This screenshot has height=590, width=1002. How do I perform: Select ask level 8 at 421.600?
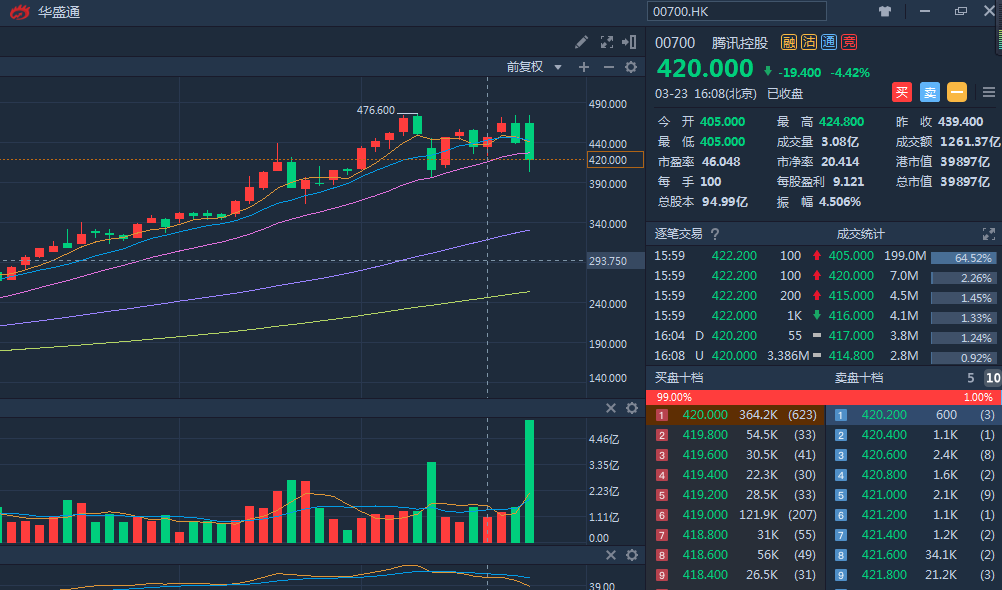(x=914, y=555)
